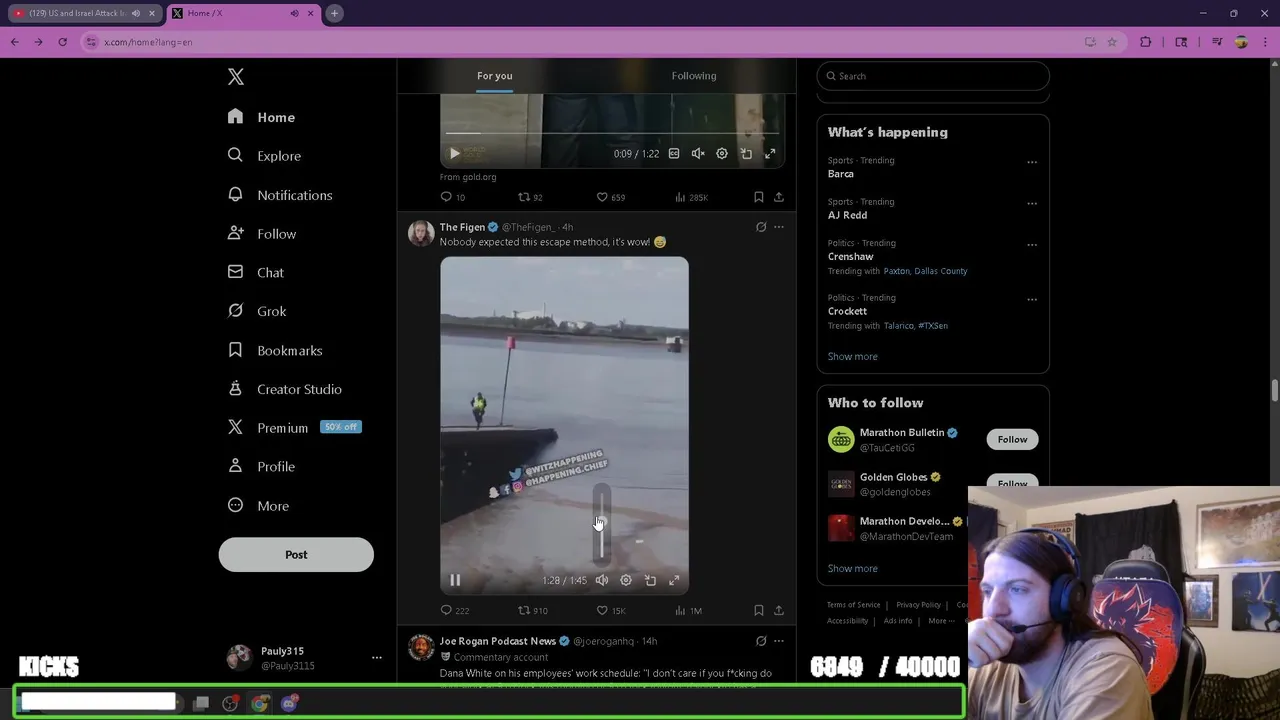
Task: Mute The Figen video
Action: click(602, 580)
